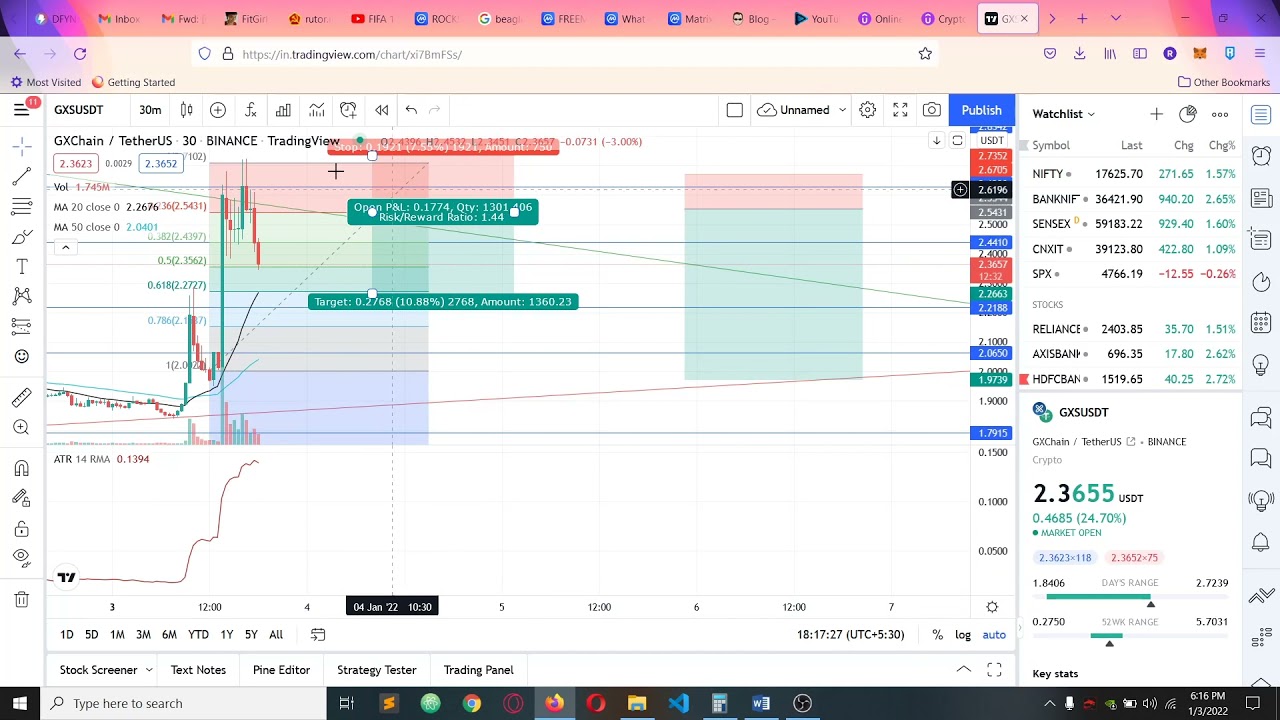
Task: Select the RELIANCE row in watchlist
Action: 1130,329
